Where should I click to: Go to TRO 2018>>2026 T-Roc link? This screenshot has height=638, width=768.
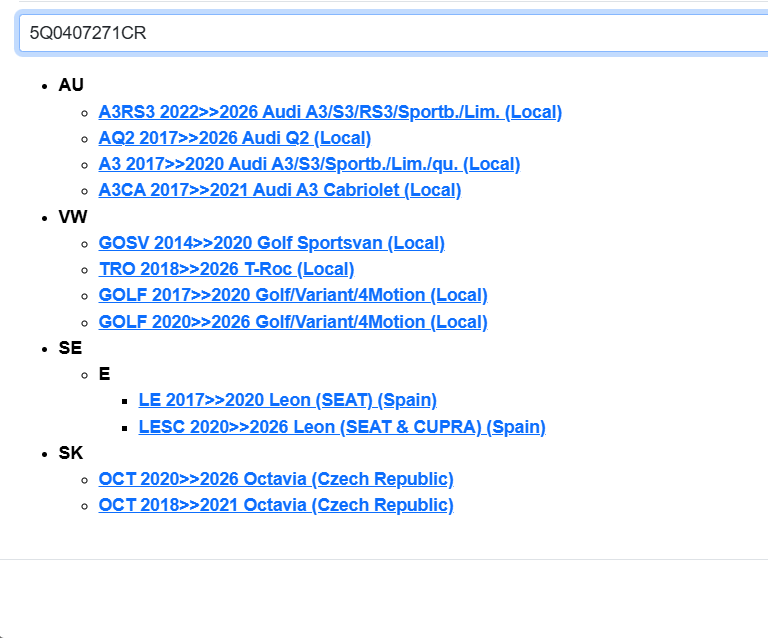(226, 269)
